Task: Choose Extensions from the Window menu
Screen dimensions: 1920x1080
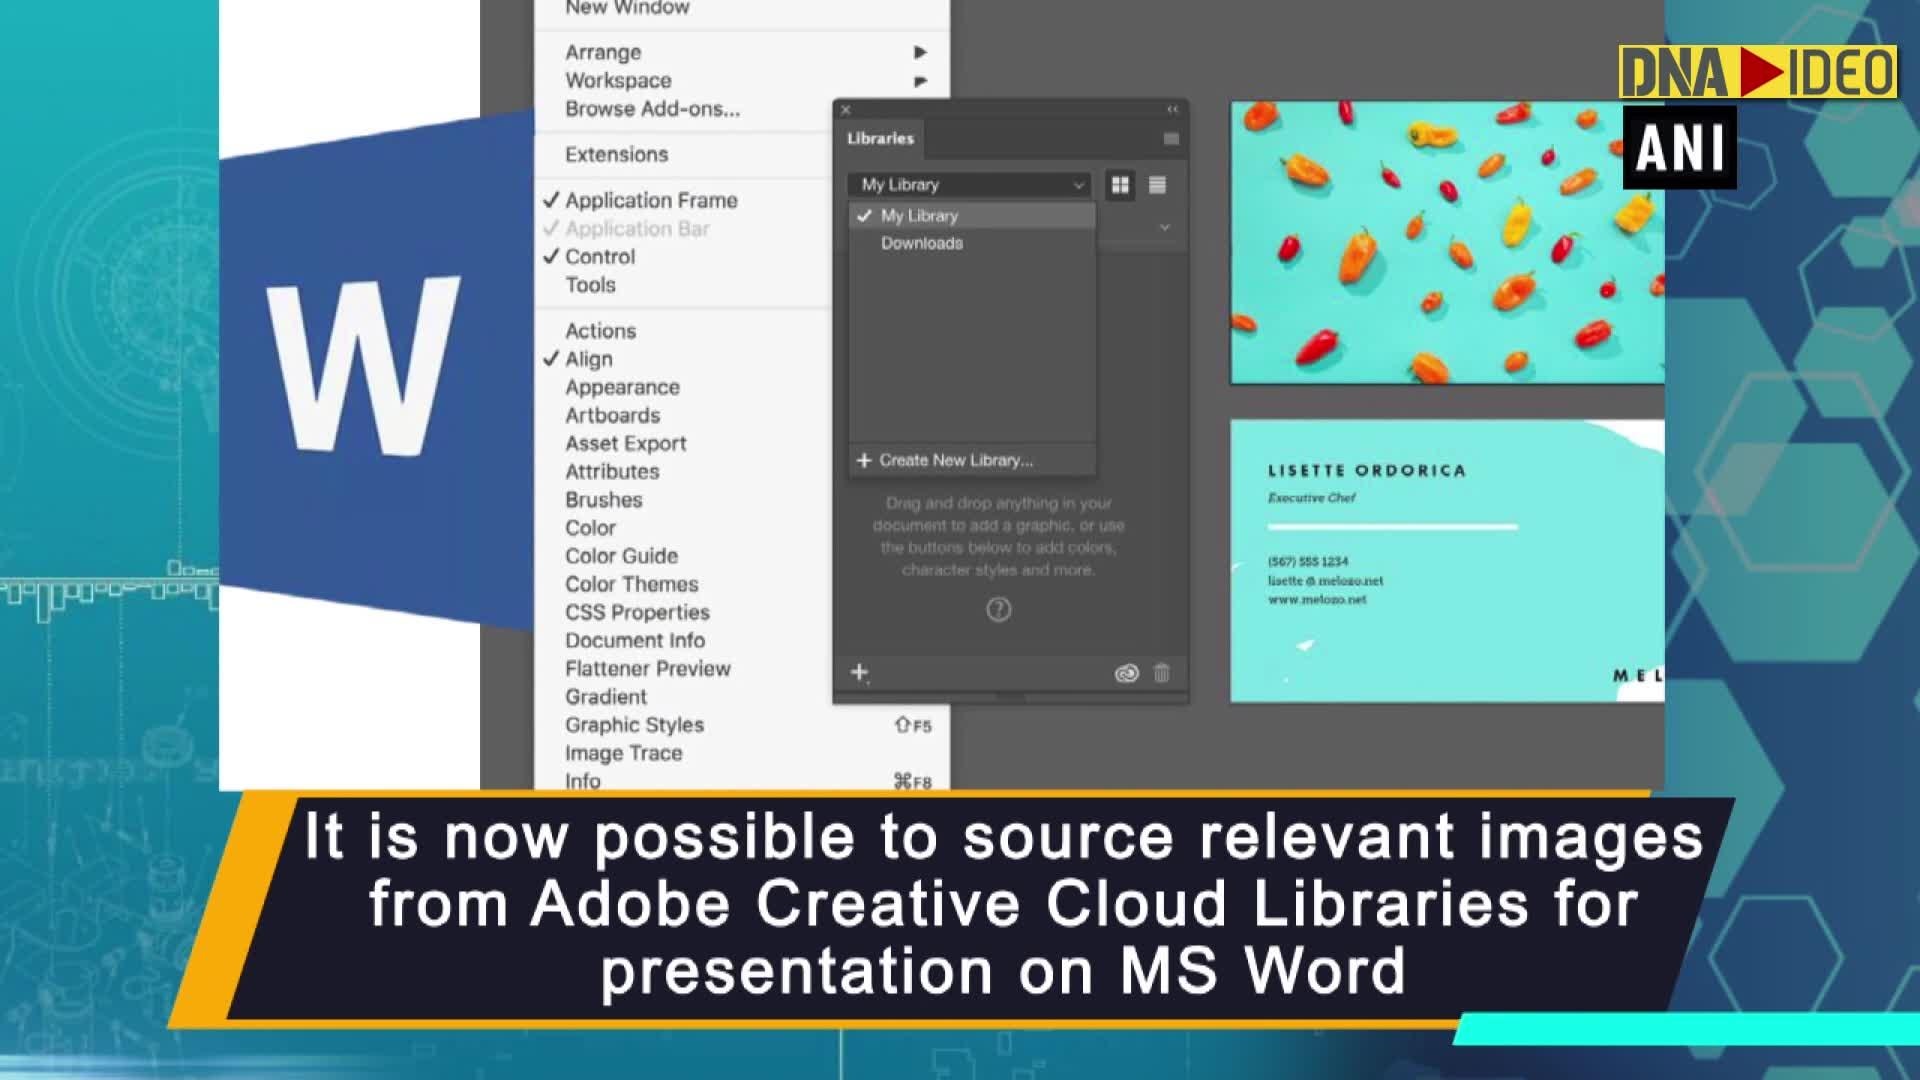Action: pyautogui.click(x=616, y=154)
